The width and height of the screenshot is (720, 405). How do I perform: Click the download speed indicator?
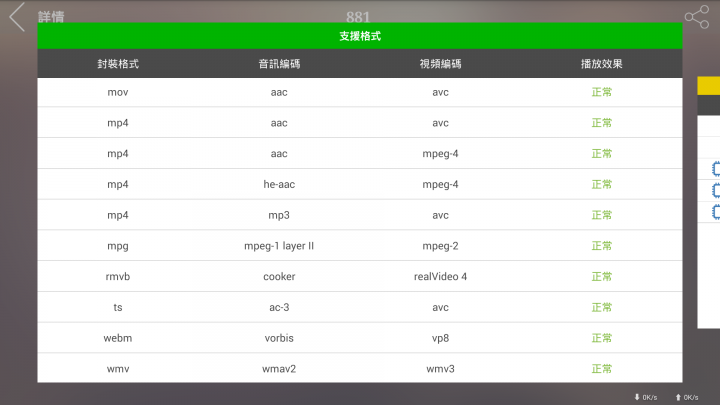pyautogui.click(x=646, y=397)
